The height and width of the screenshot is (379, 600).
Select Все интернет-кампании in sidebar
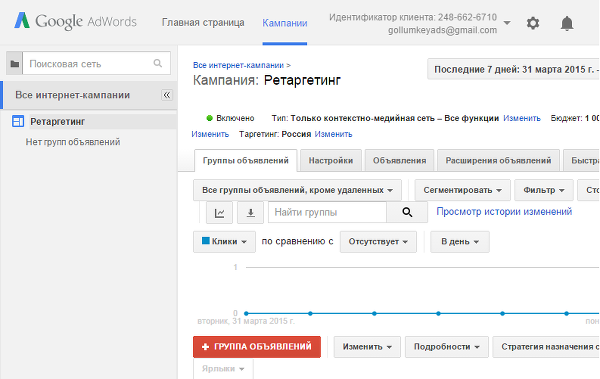72,95
